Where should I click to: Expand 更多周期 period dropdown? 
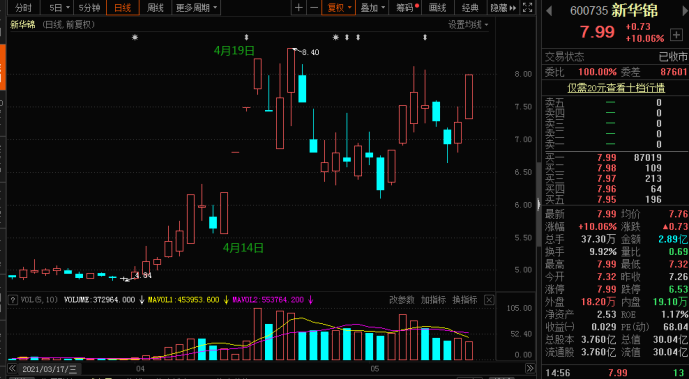tap(196, 7)
